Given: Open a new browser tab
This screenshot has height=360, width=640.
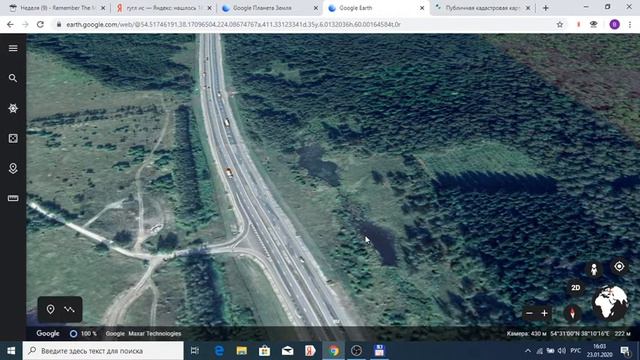Looking at the screenshot, I should (x=546, y=8).
